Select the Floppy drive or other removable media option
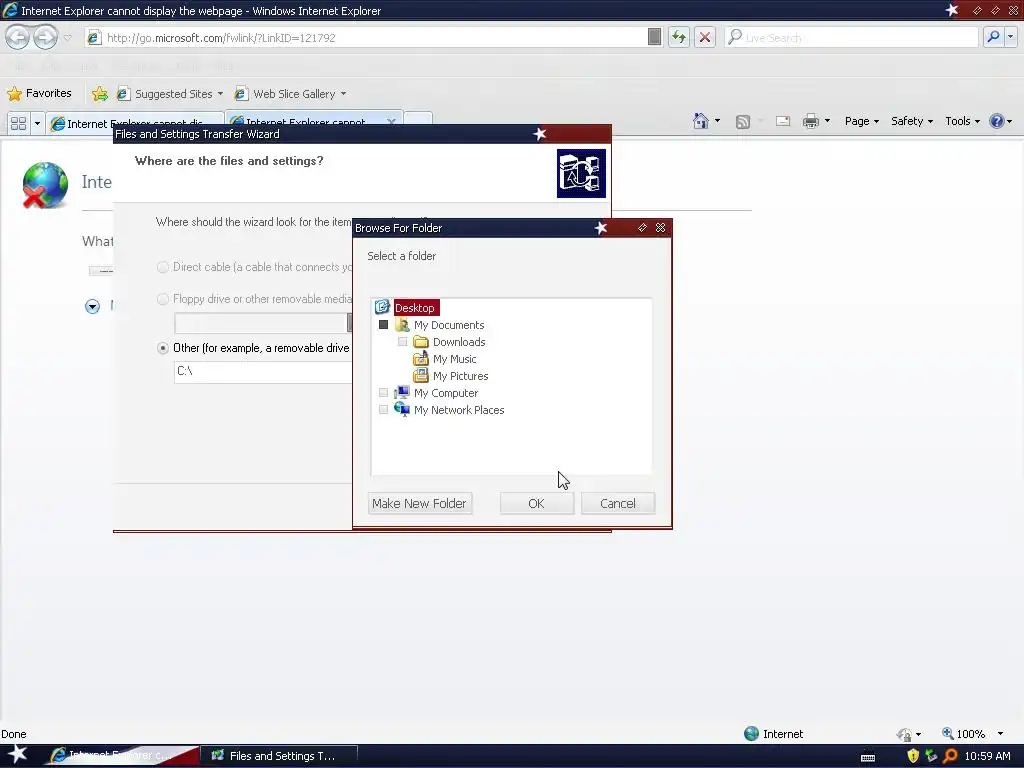 click(x=163, y=299)
